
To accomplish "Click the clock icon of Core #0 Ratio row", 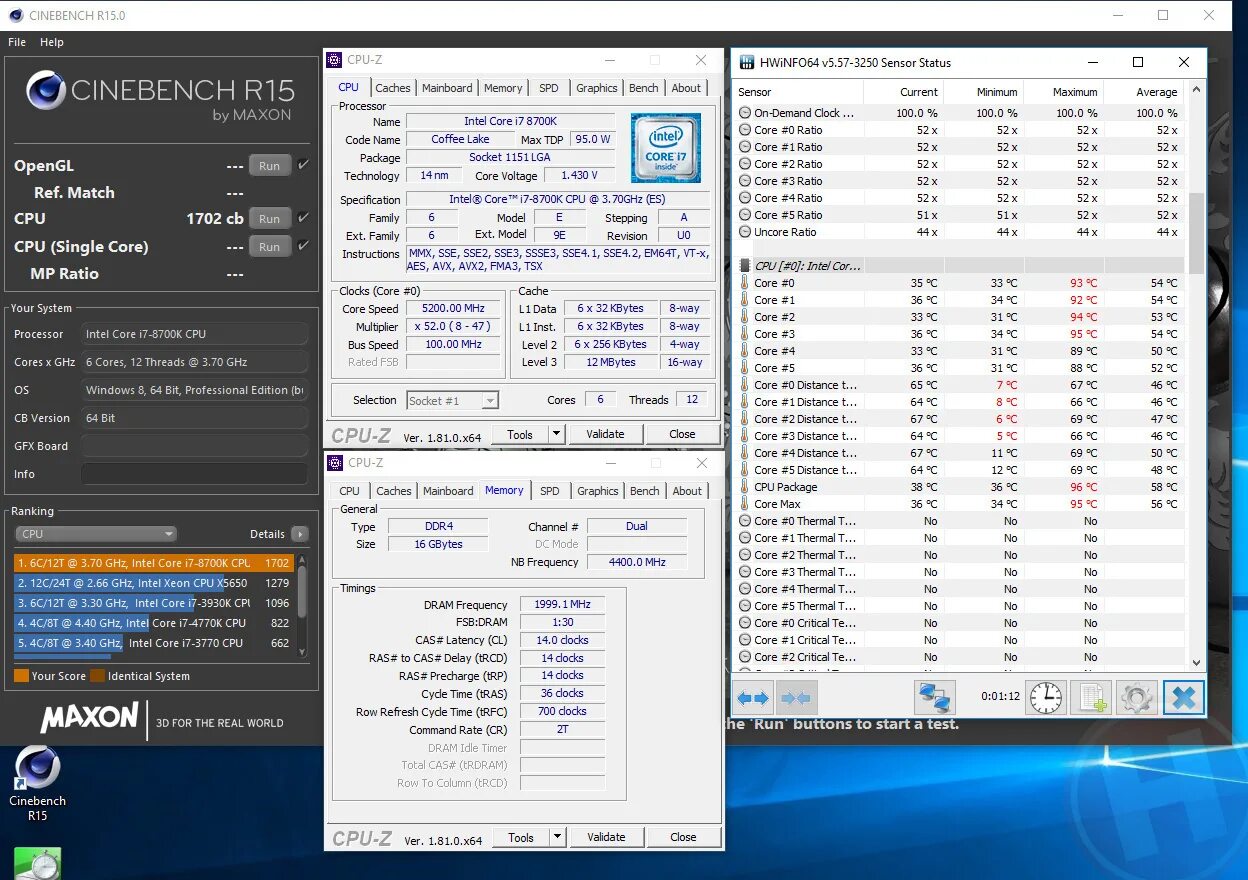I will (x=745, y=130).
